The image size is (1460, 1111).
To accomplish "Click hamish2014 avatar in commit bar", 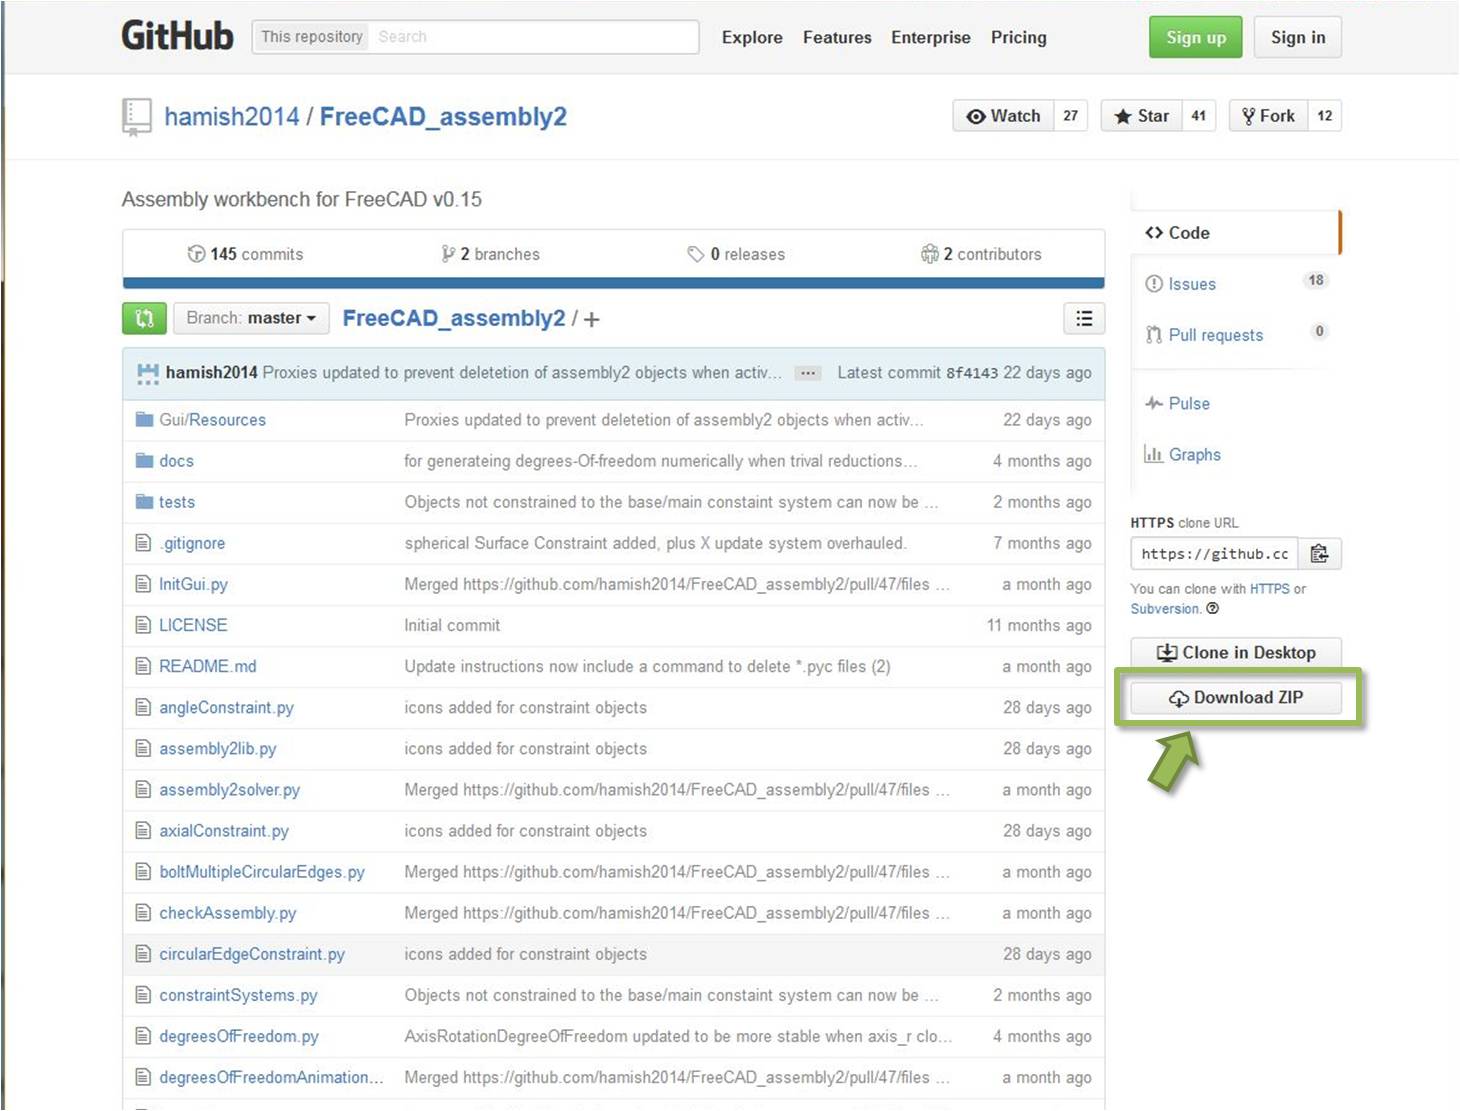I will coord(148,373).
